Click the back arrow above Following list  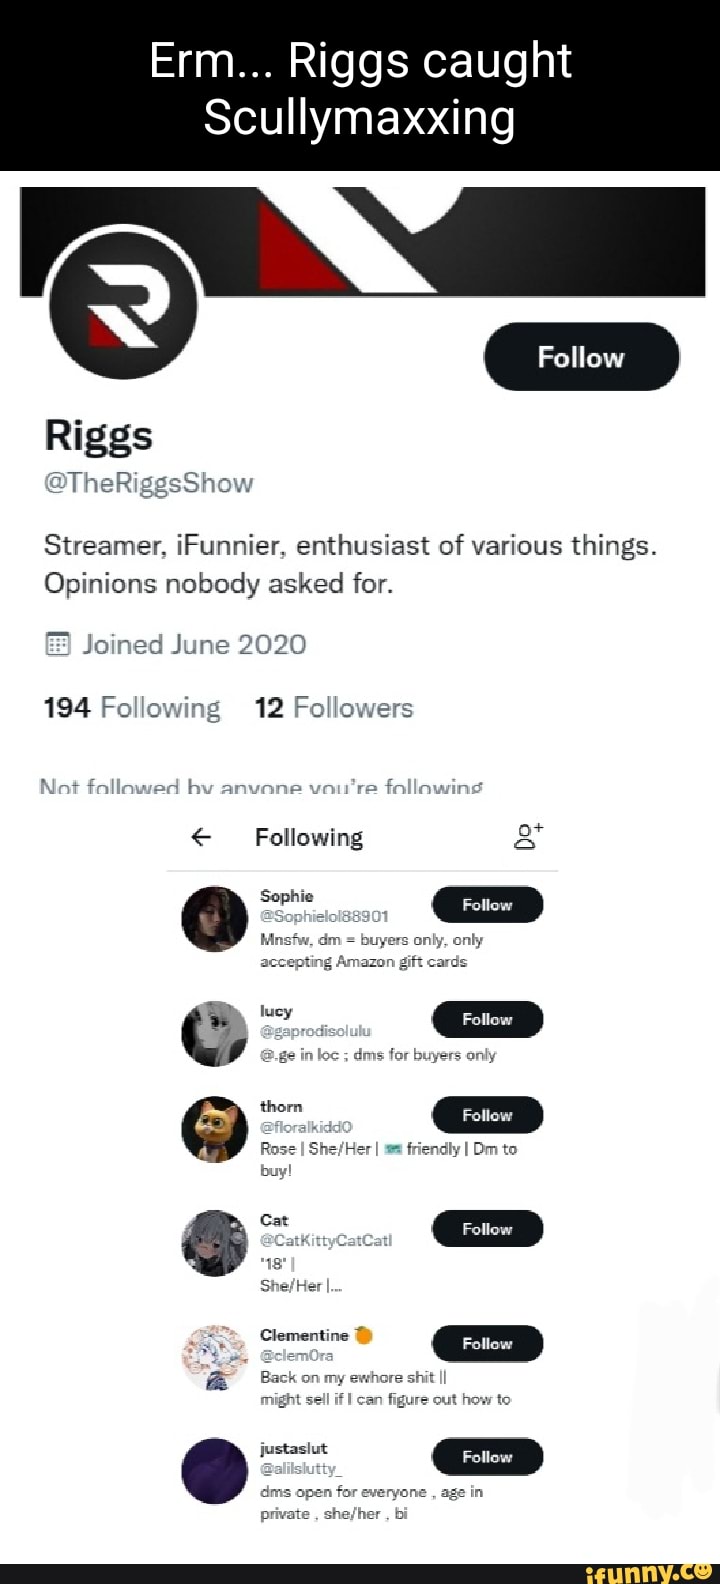click(200, 837)
